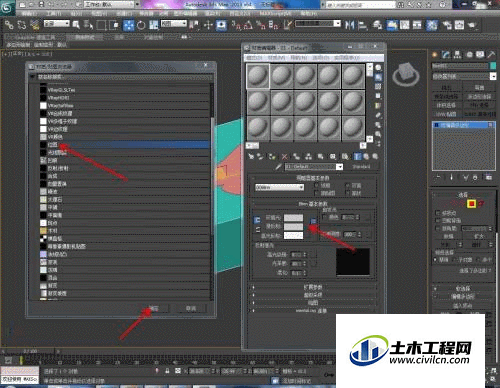Open the Curve Editor from toolbar
Viewport: 500px width, 388px height.
point(405,25)
